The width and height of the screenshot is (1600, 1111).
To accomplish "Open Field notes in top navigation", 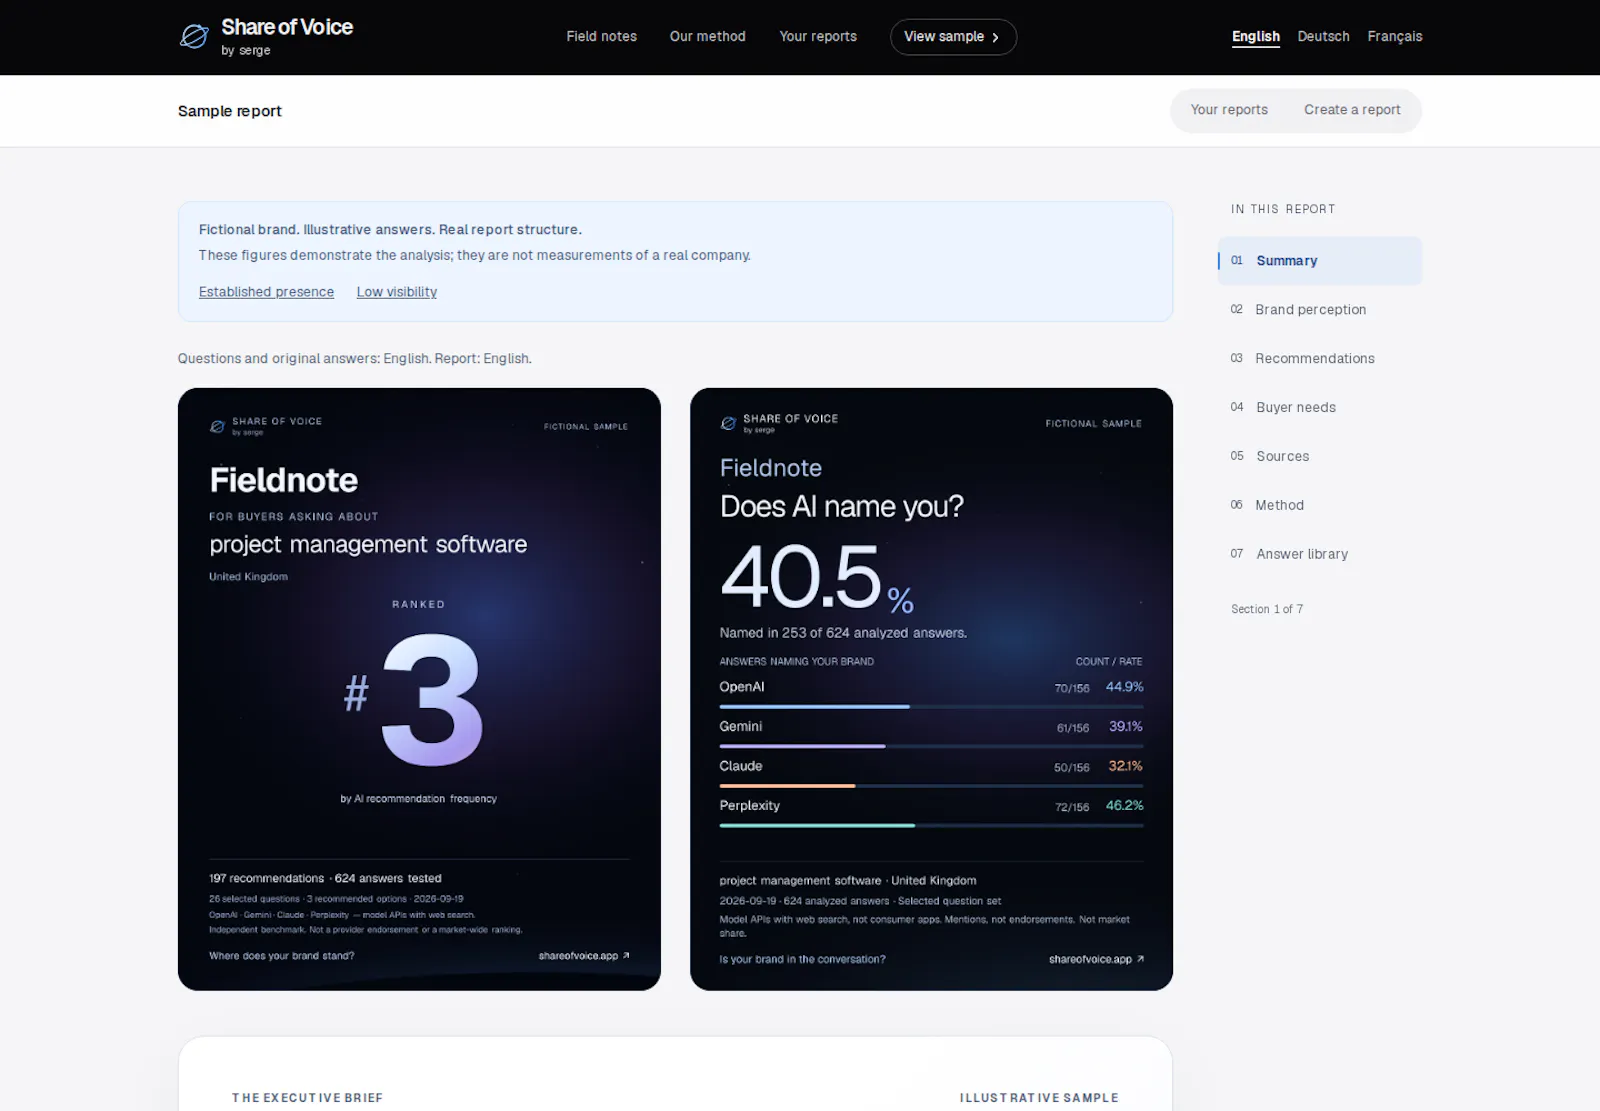I will pos(601,36).
